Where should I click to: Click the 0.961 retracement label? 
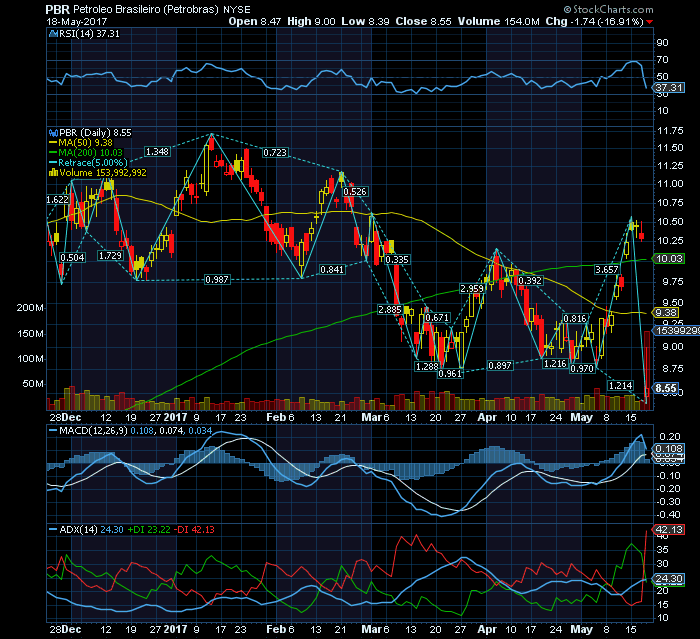pos(450,373)
